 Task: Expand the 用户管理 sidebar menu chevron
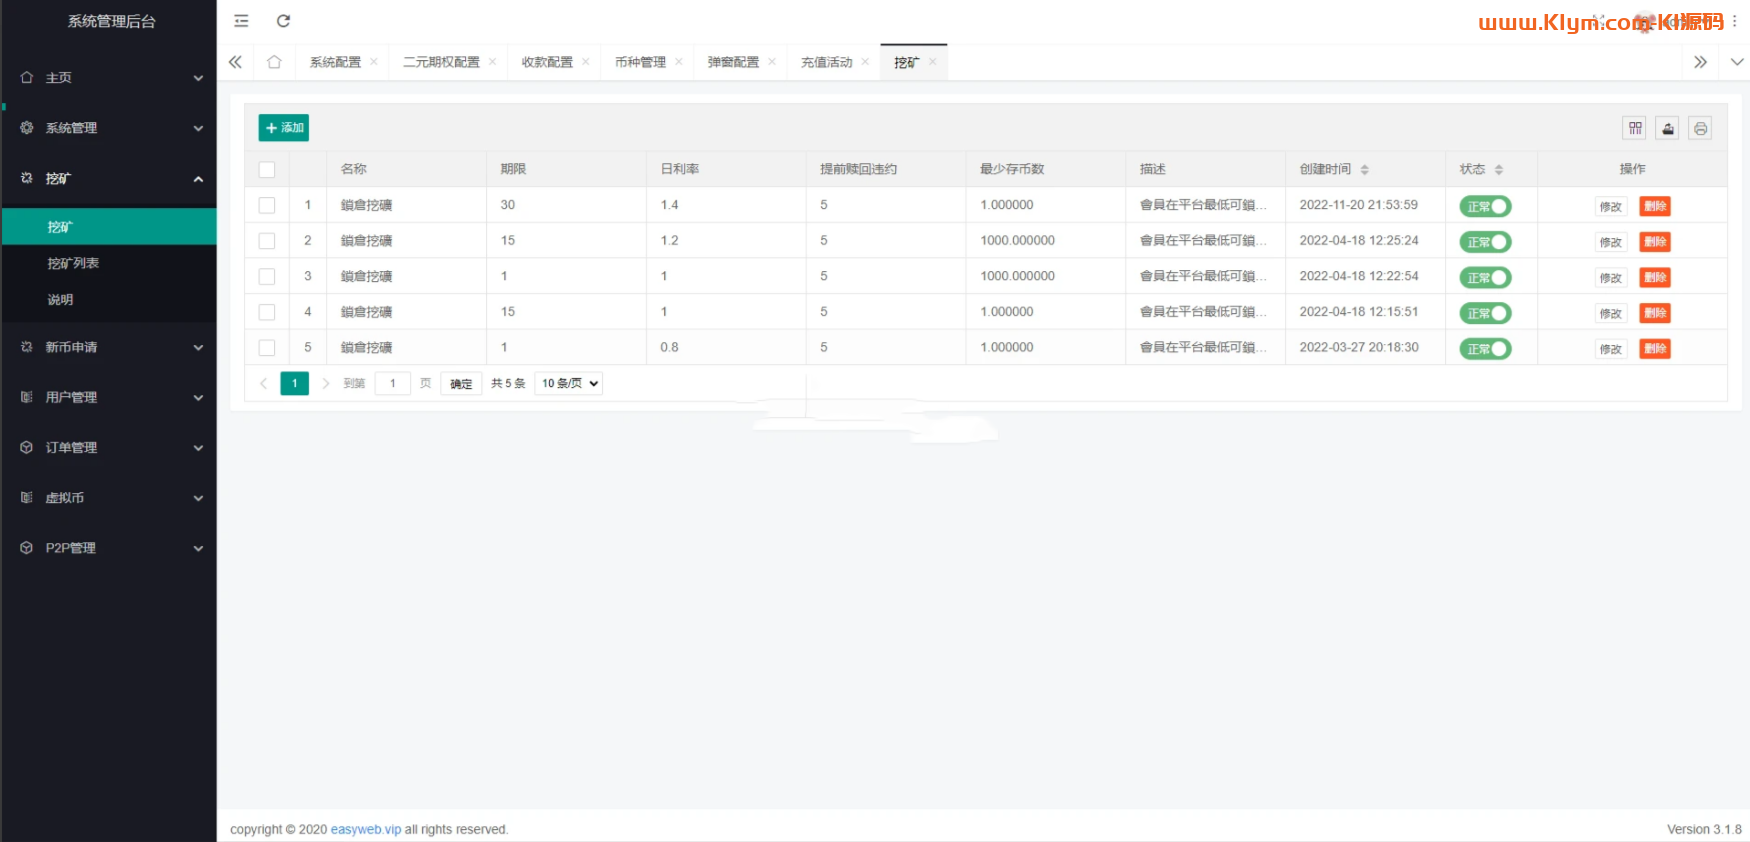pyautogui.click(x=198, y=398)
